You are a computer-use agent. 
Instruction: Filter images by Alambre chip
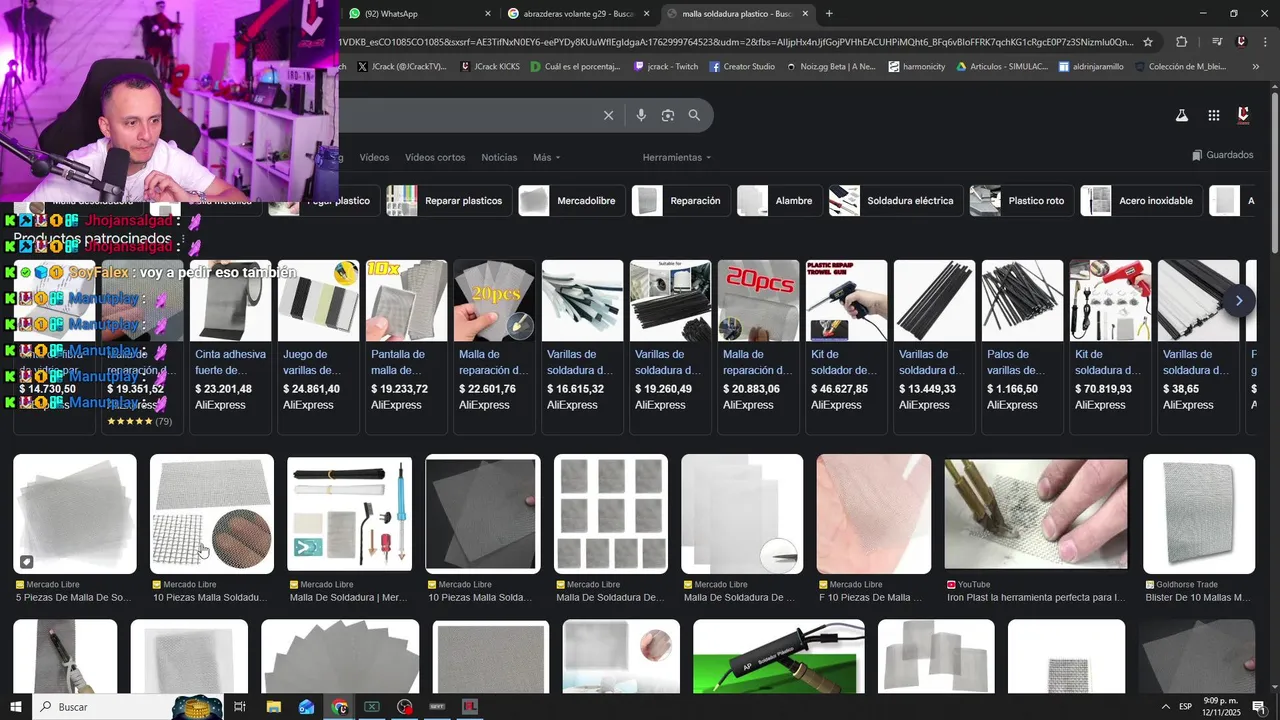point(779,200)
